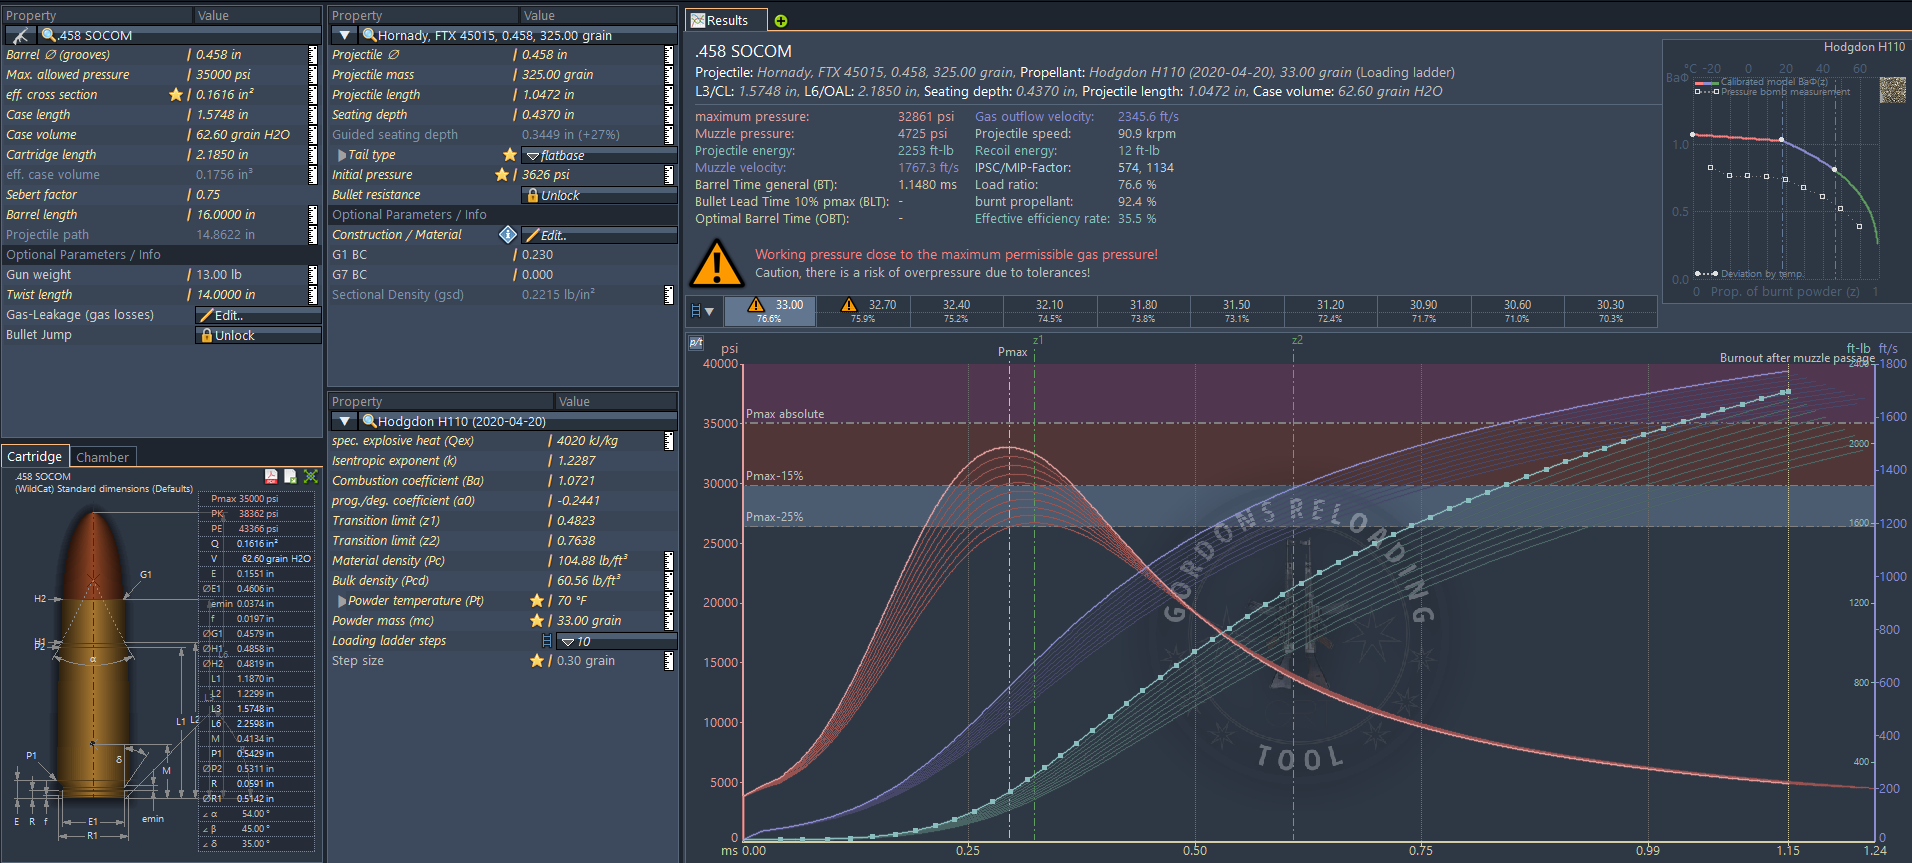Screen dimensions: 1912x863
Task: Unlock the Bullet resistance parameter
Action: pos(599,196)
